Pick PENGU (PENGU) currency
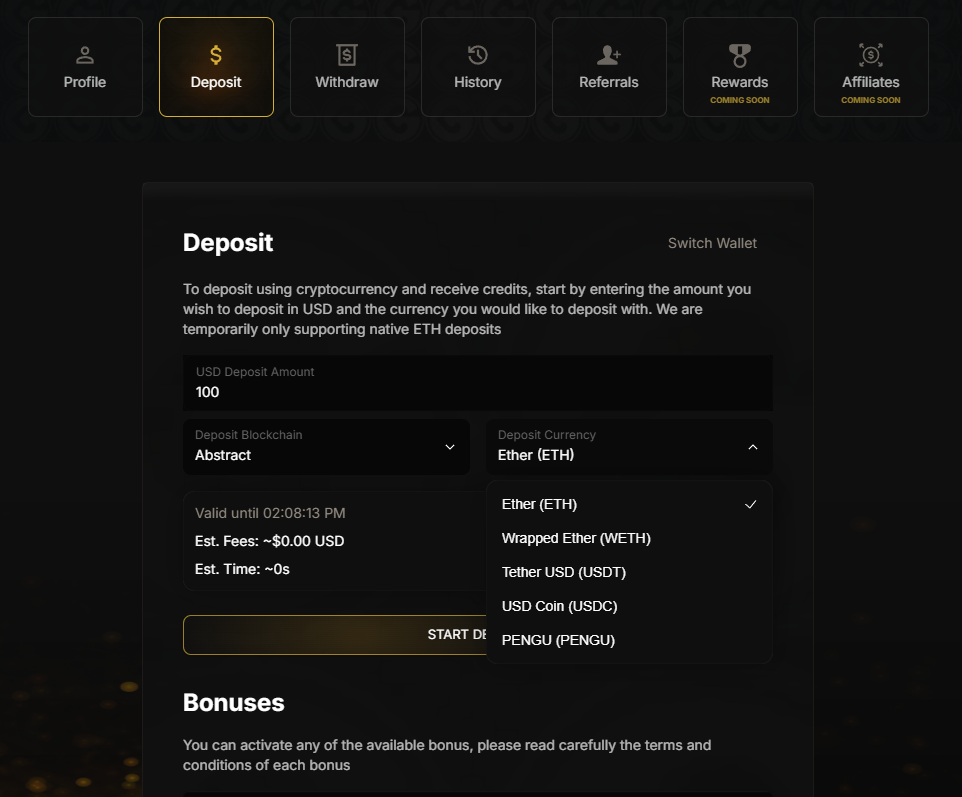The image size is (962, 797). (558, 640)
